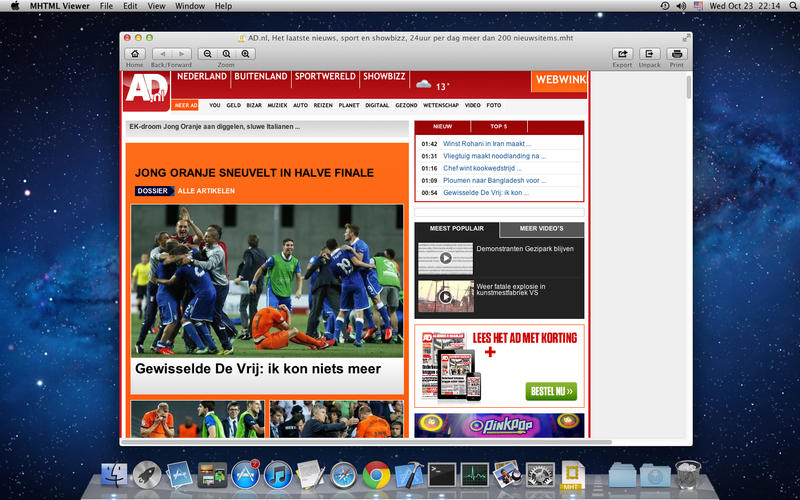Open the Window menu
Image resolution: width=800 pixels, height=500 pixels.
point(190,6)
